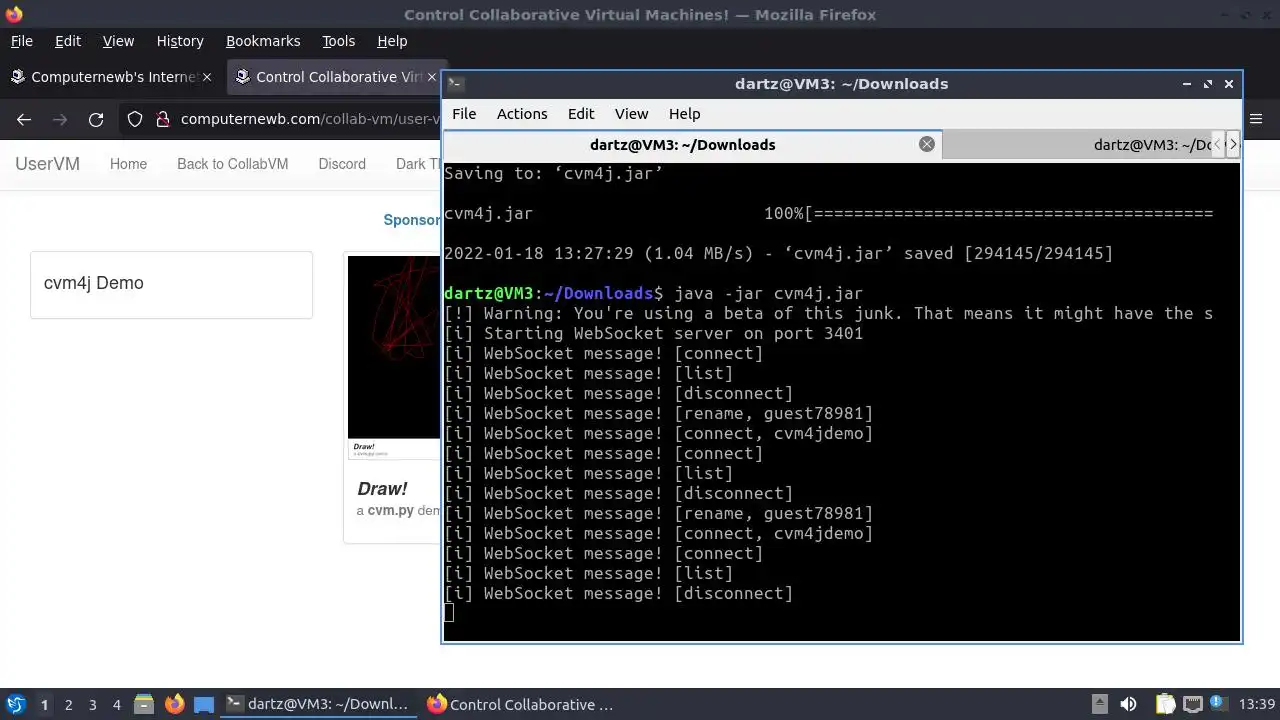Viewport: 1280px width, 720px height.
Task: Open the clipboard manager tray icon
Action: point(1165,704)
